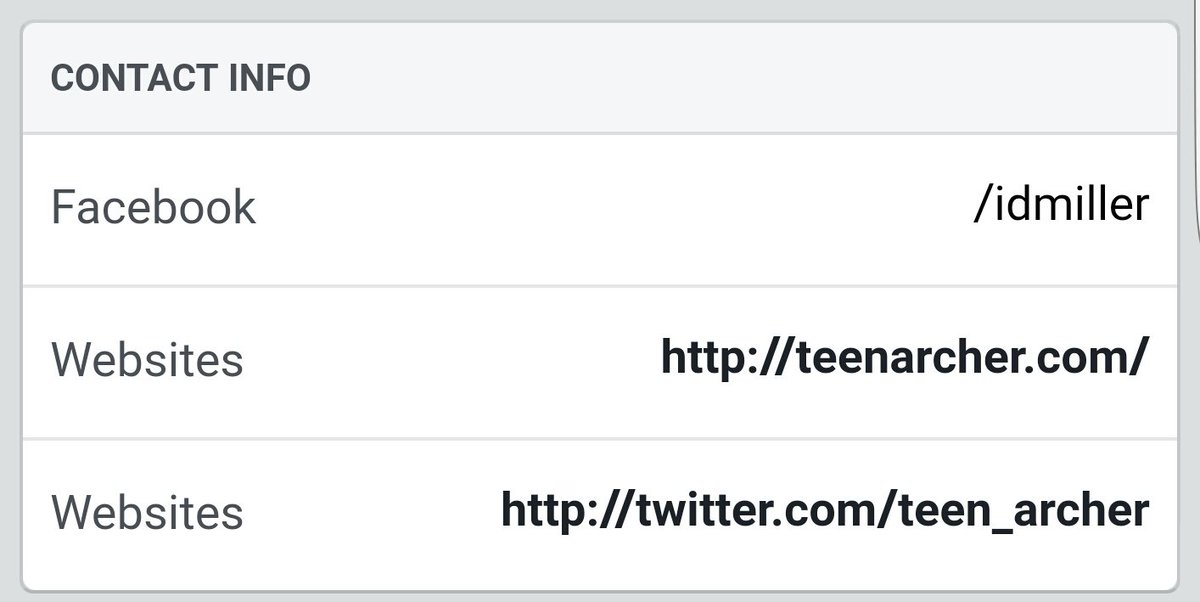Click the http:// prefix of the Twitter link
The width and height of the screenshot is (1200, 602).
pyautogui.click(x=564, y=512)
